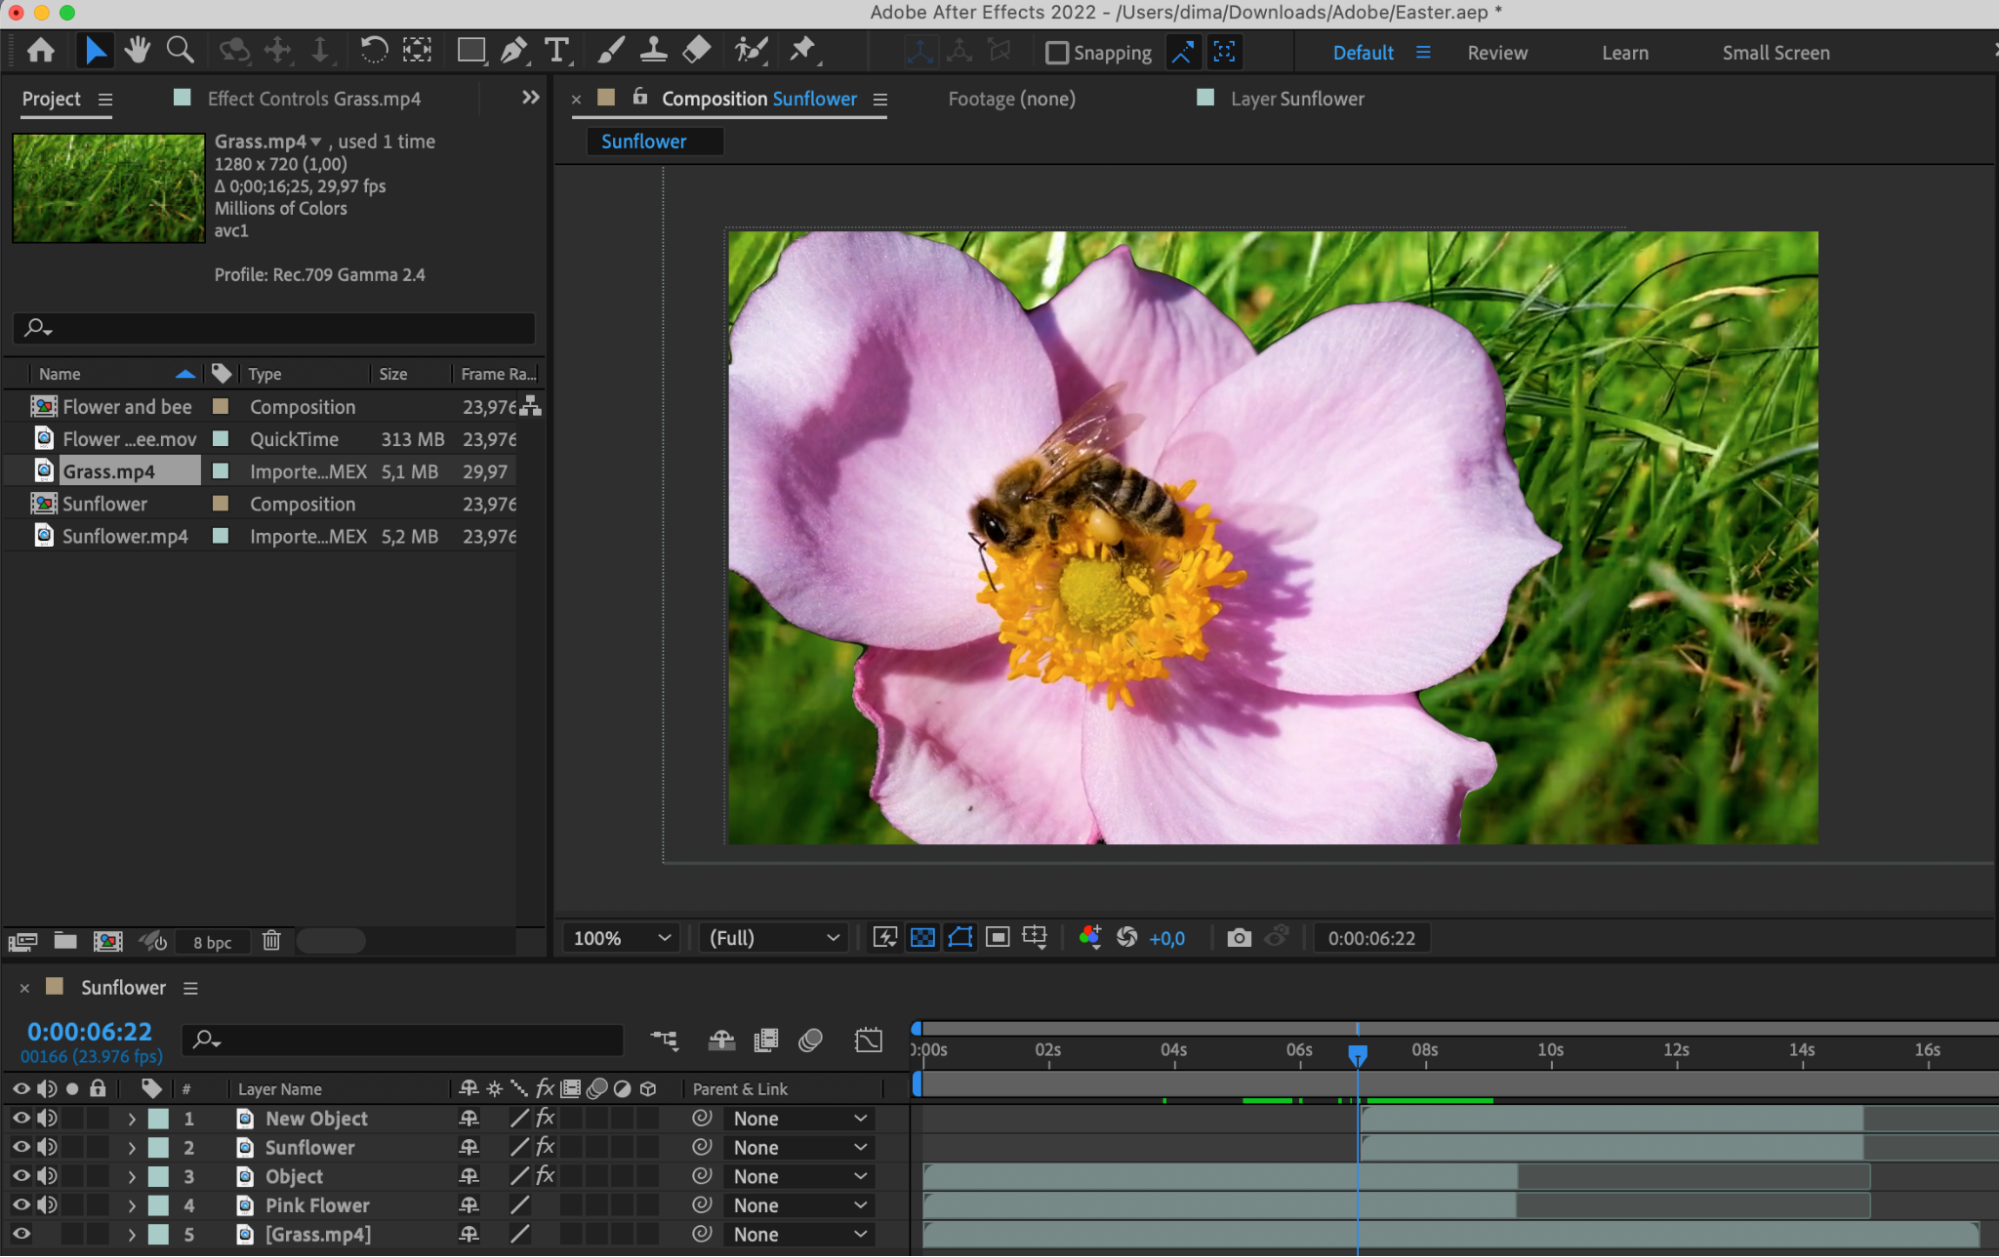This screenshot has height=1257, width=1999.
Task: Mute audio of Object layer
Action: 47,1176
